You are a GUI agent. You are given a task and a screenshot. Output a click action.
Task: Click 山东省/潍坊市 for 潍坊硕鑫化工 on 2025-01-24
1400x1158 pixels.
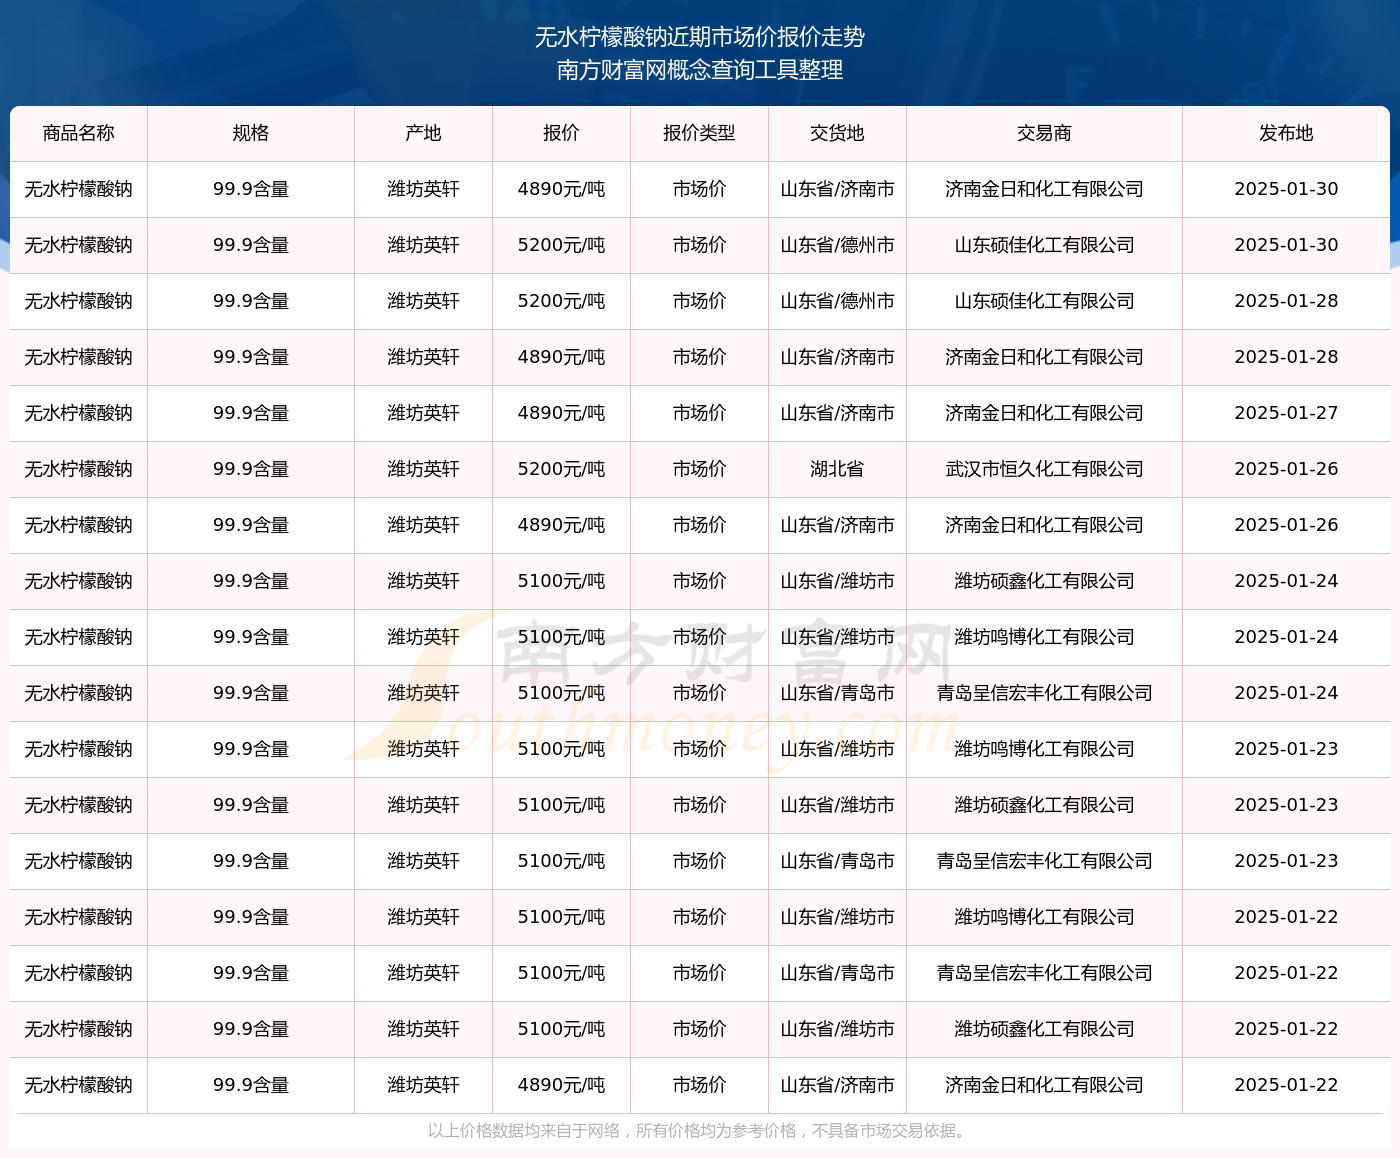837,581
